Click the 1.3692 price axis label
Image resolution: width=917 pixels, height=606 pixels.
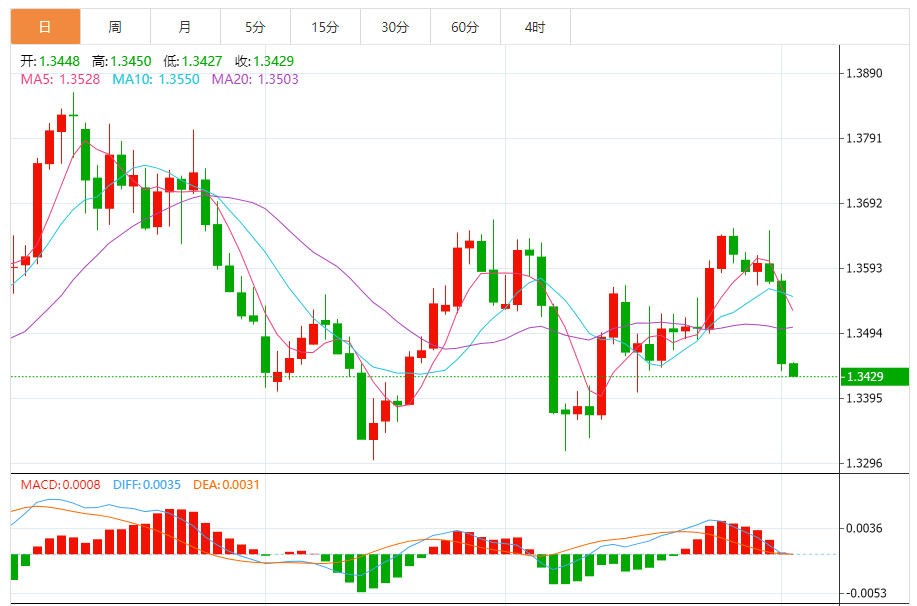864,203
